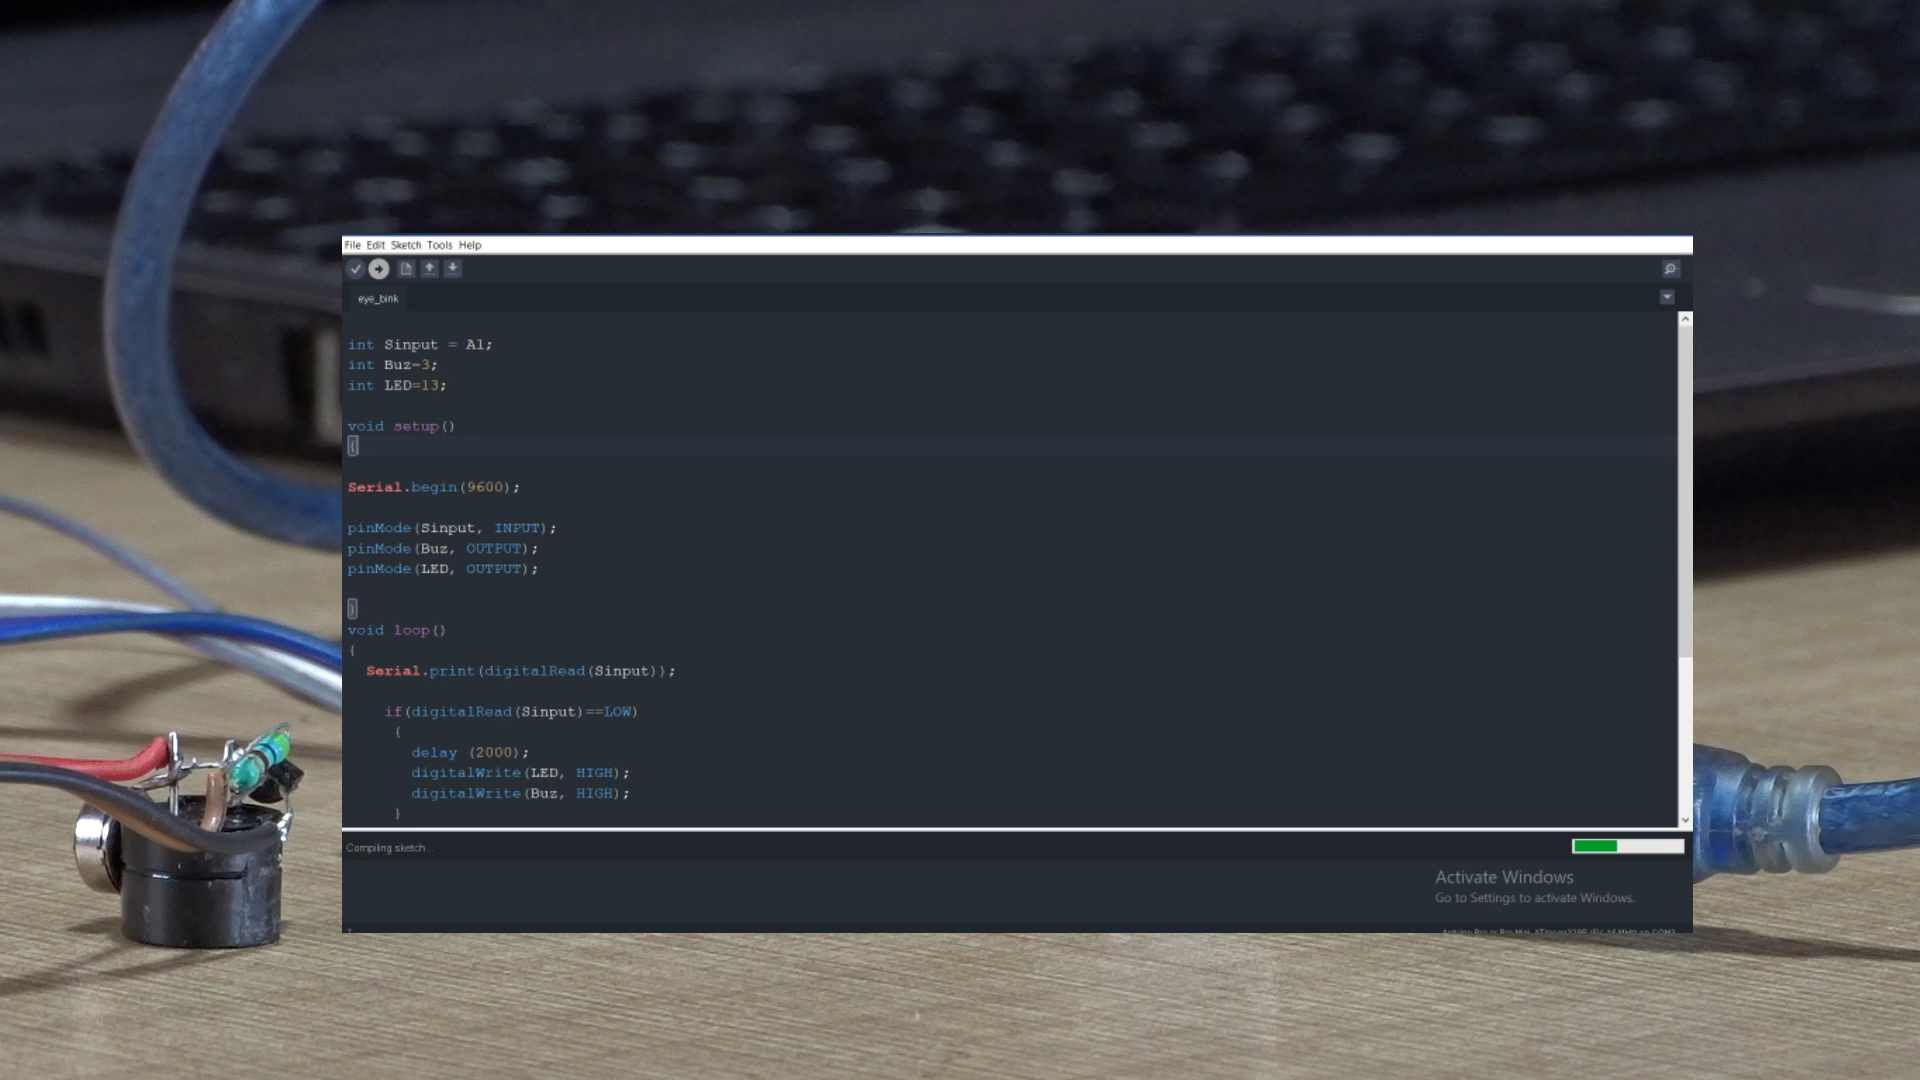The height and width of the screenshot is (1080, 1920).
Task: Click the Upload arrow icon
Action: (x=379, y=269)
